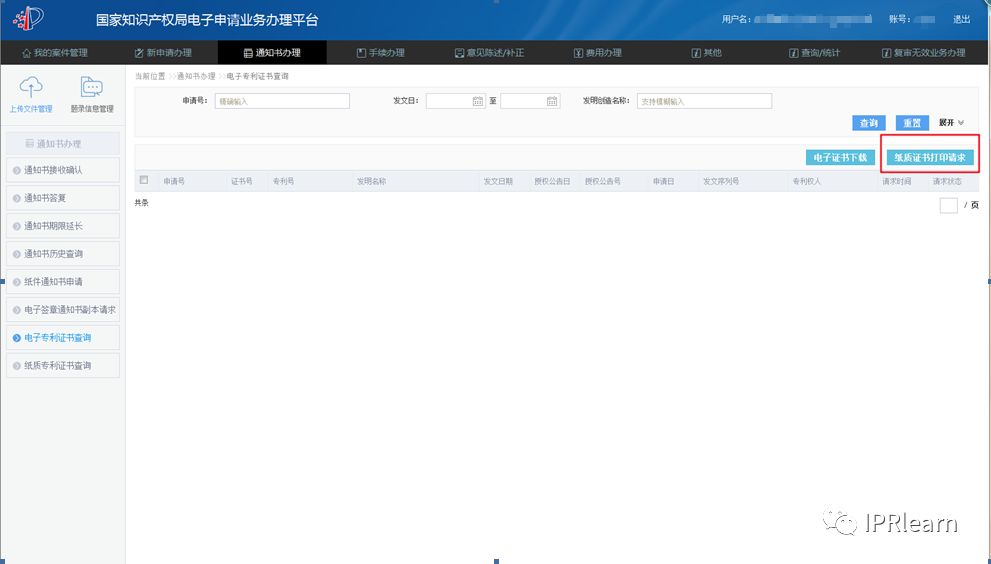Open 电子签章通知书副本请求 in sidebar
This screenshot has width=991, height=564.
coord(63,309)
